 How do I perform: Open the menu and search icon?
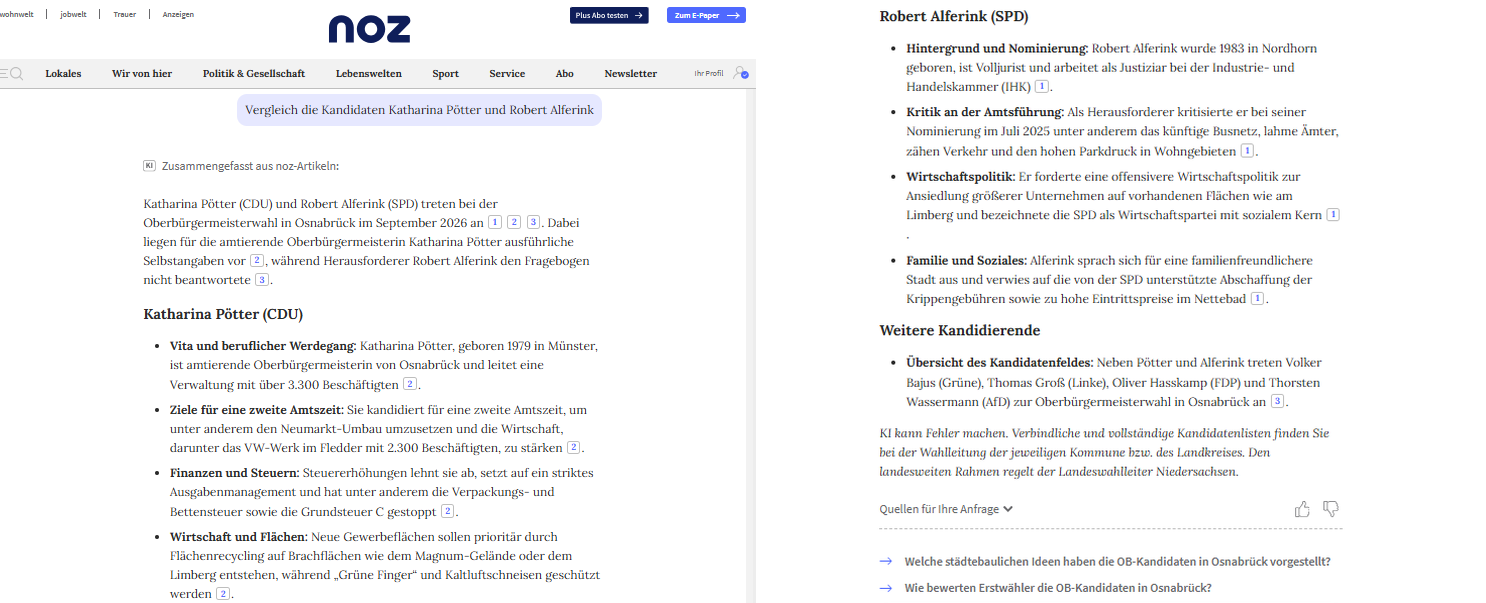pyautogui.click(x=11, y=73)
